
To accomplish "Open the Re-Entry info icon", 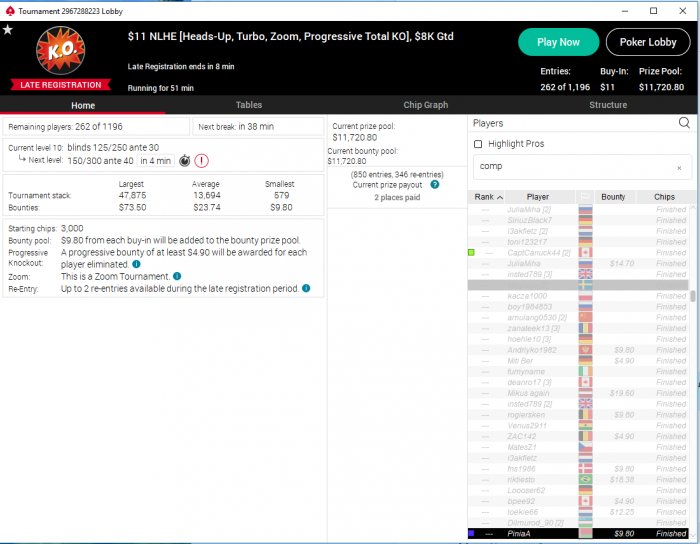I will 306,288.
